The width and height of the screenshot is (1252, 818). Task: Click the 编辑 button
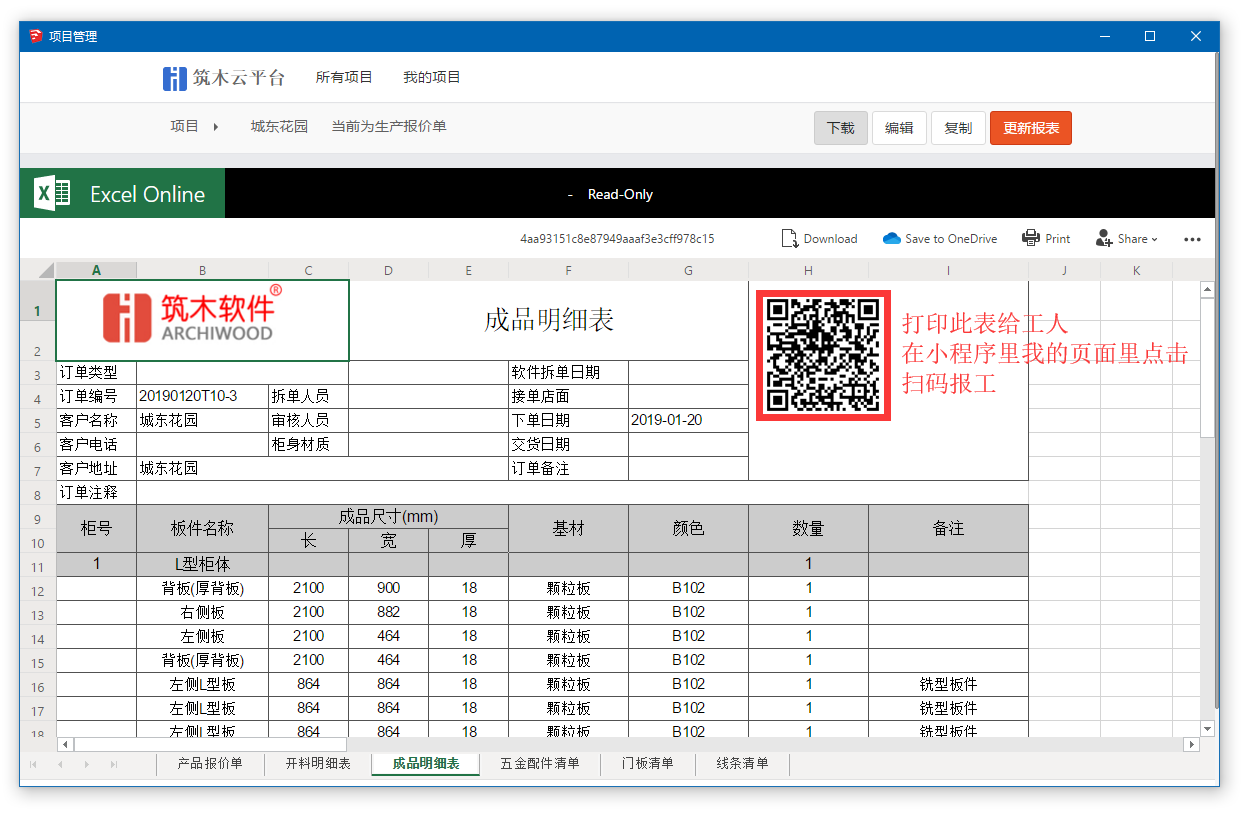coord(899,128)
